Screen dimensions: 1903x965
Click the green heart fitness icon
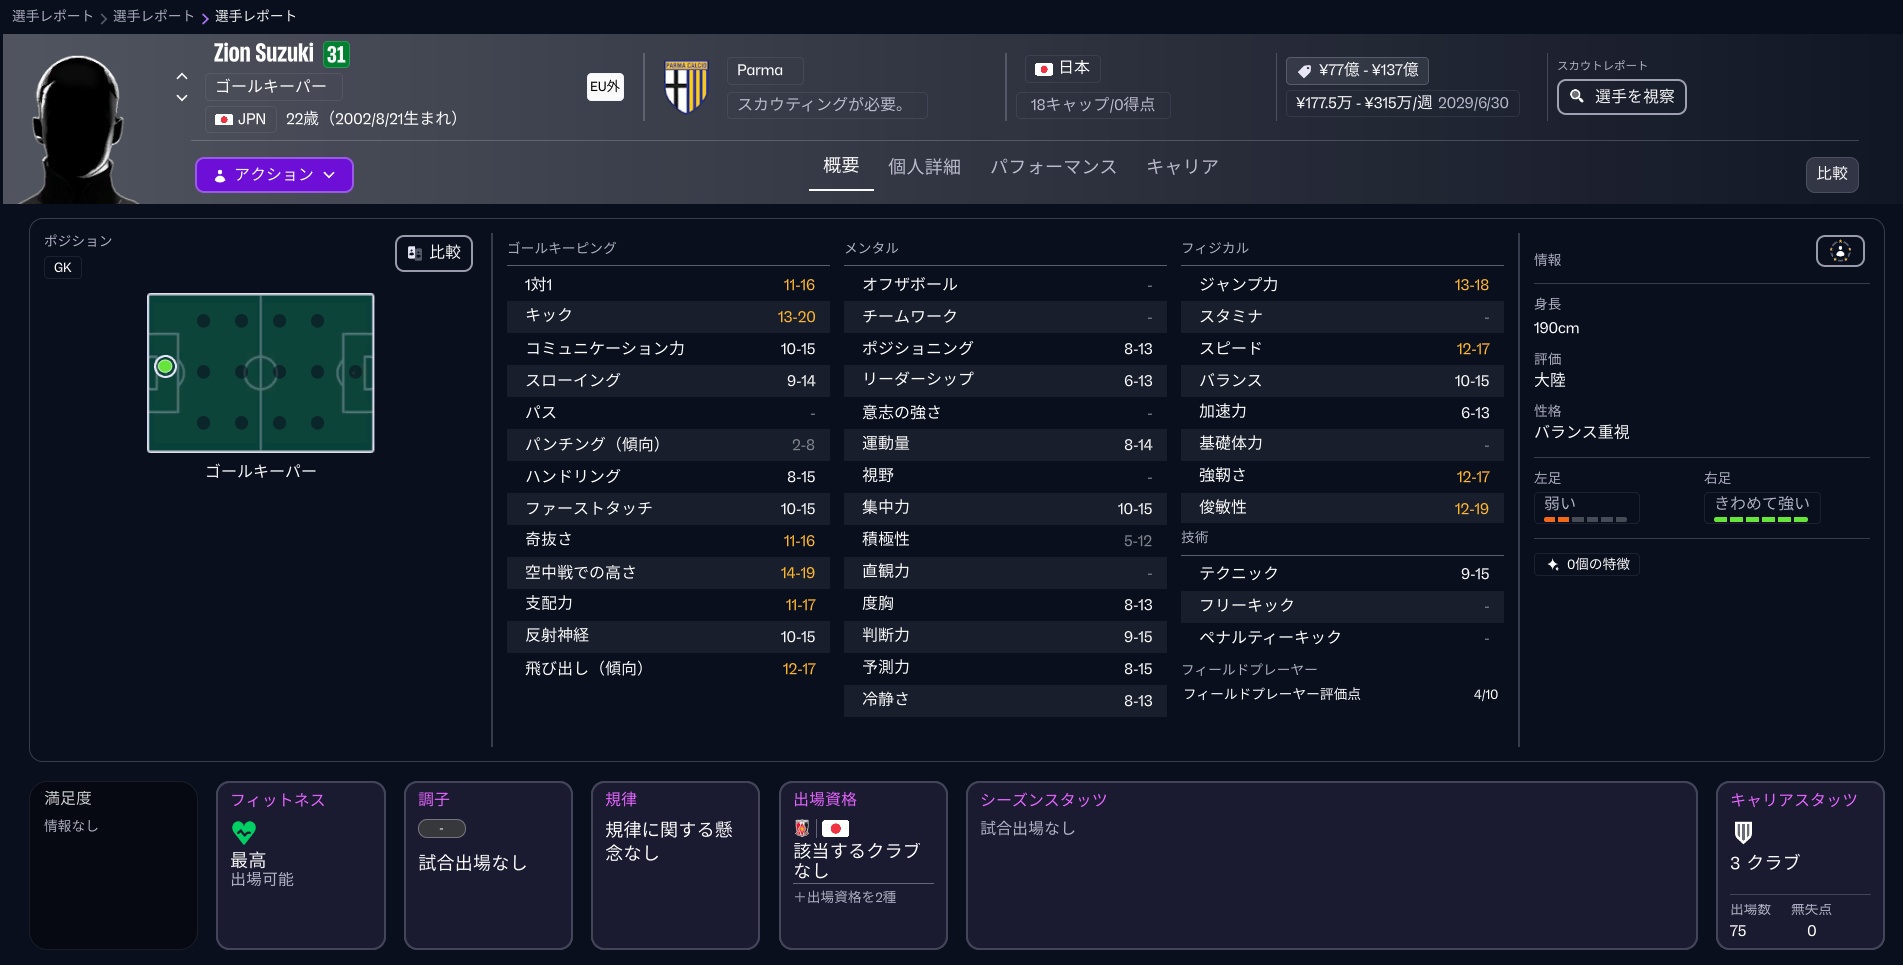coord(244,832)
